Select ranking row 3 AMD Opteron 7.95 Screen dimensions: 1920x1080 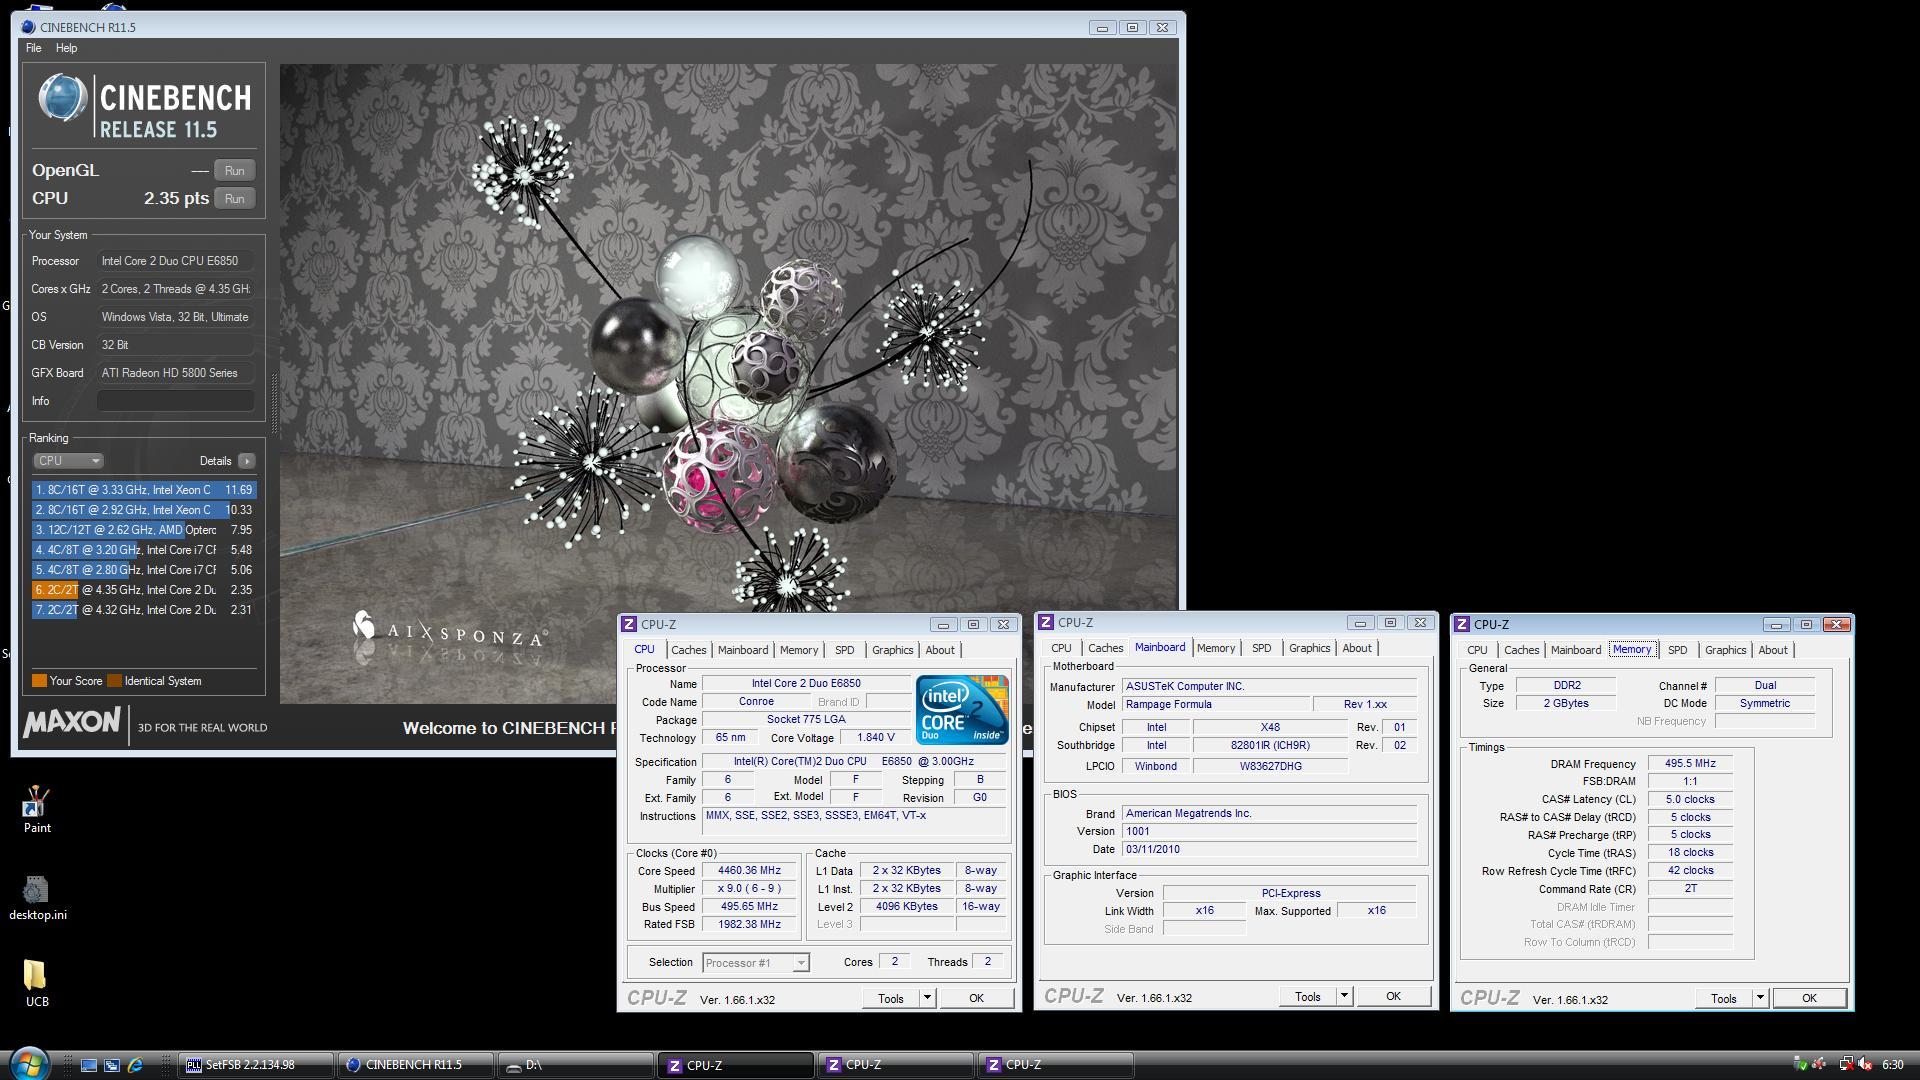tap(144, 530)
